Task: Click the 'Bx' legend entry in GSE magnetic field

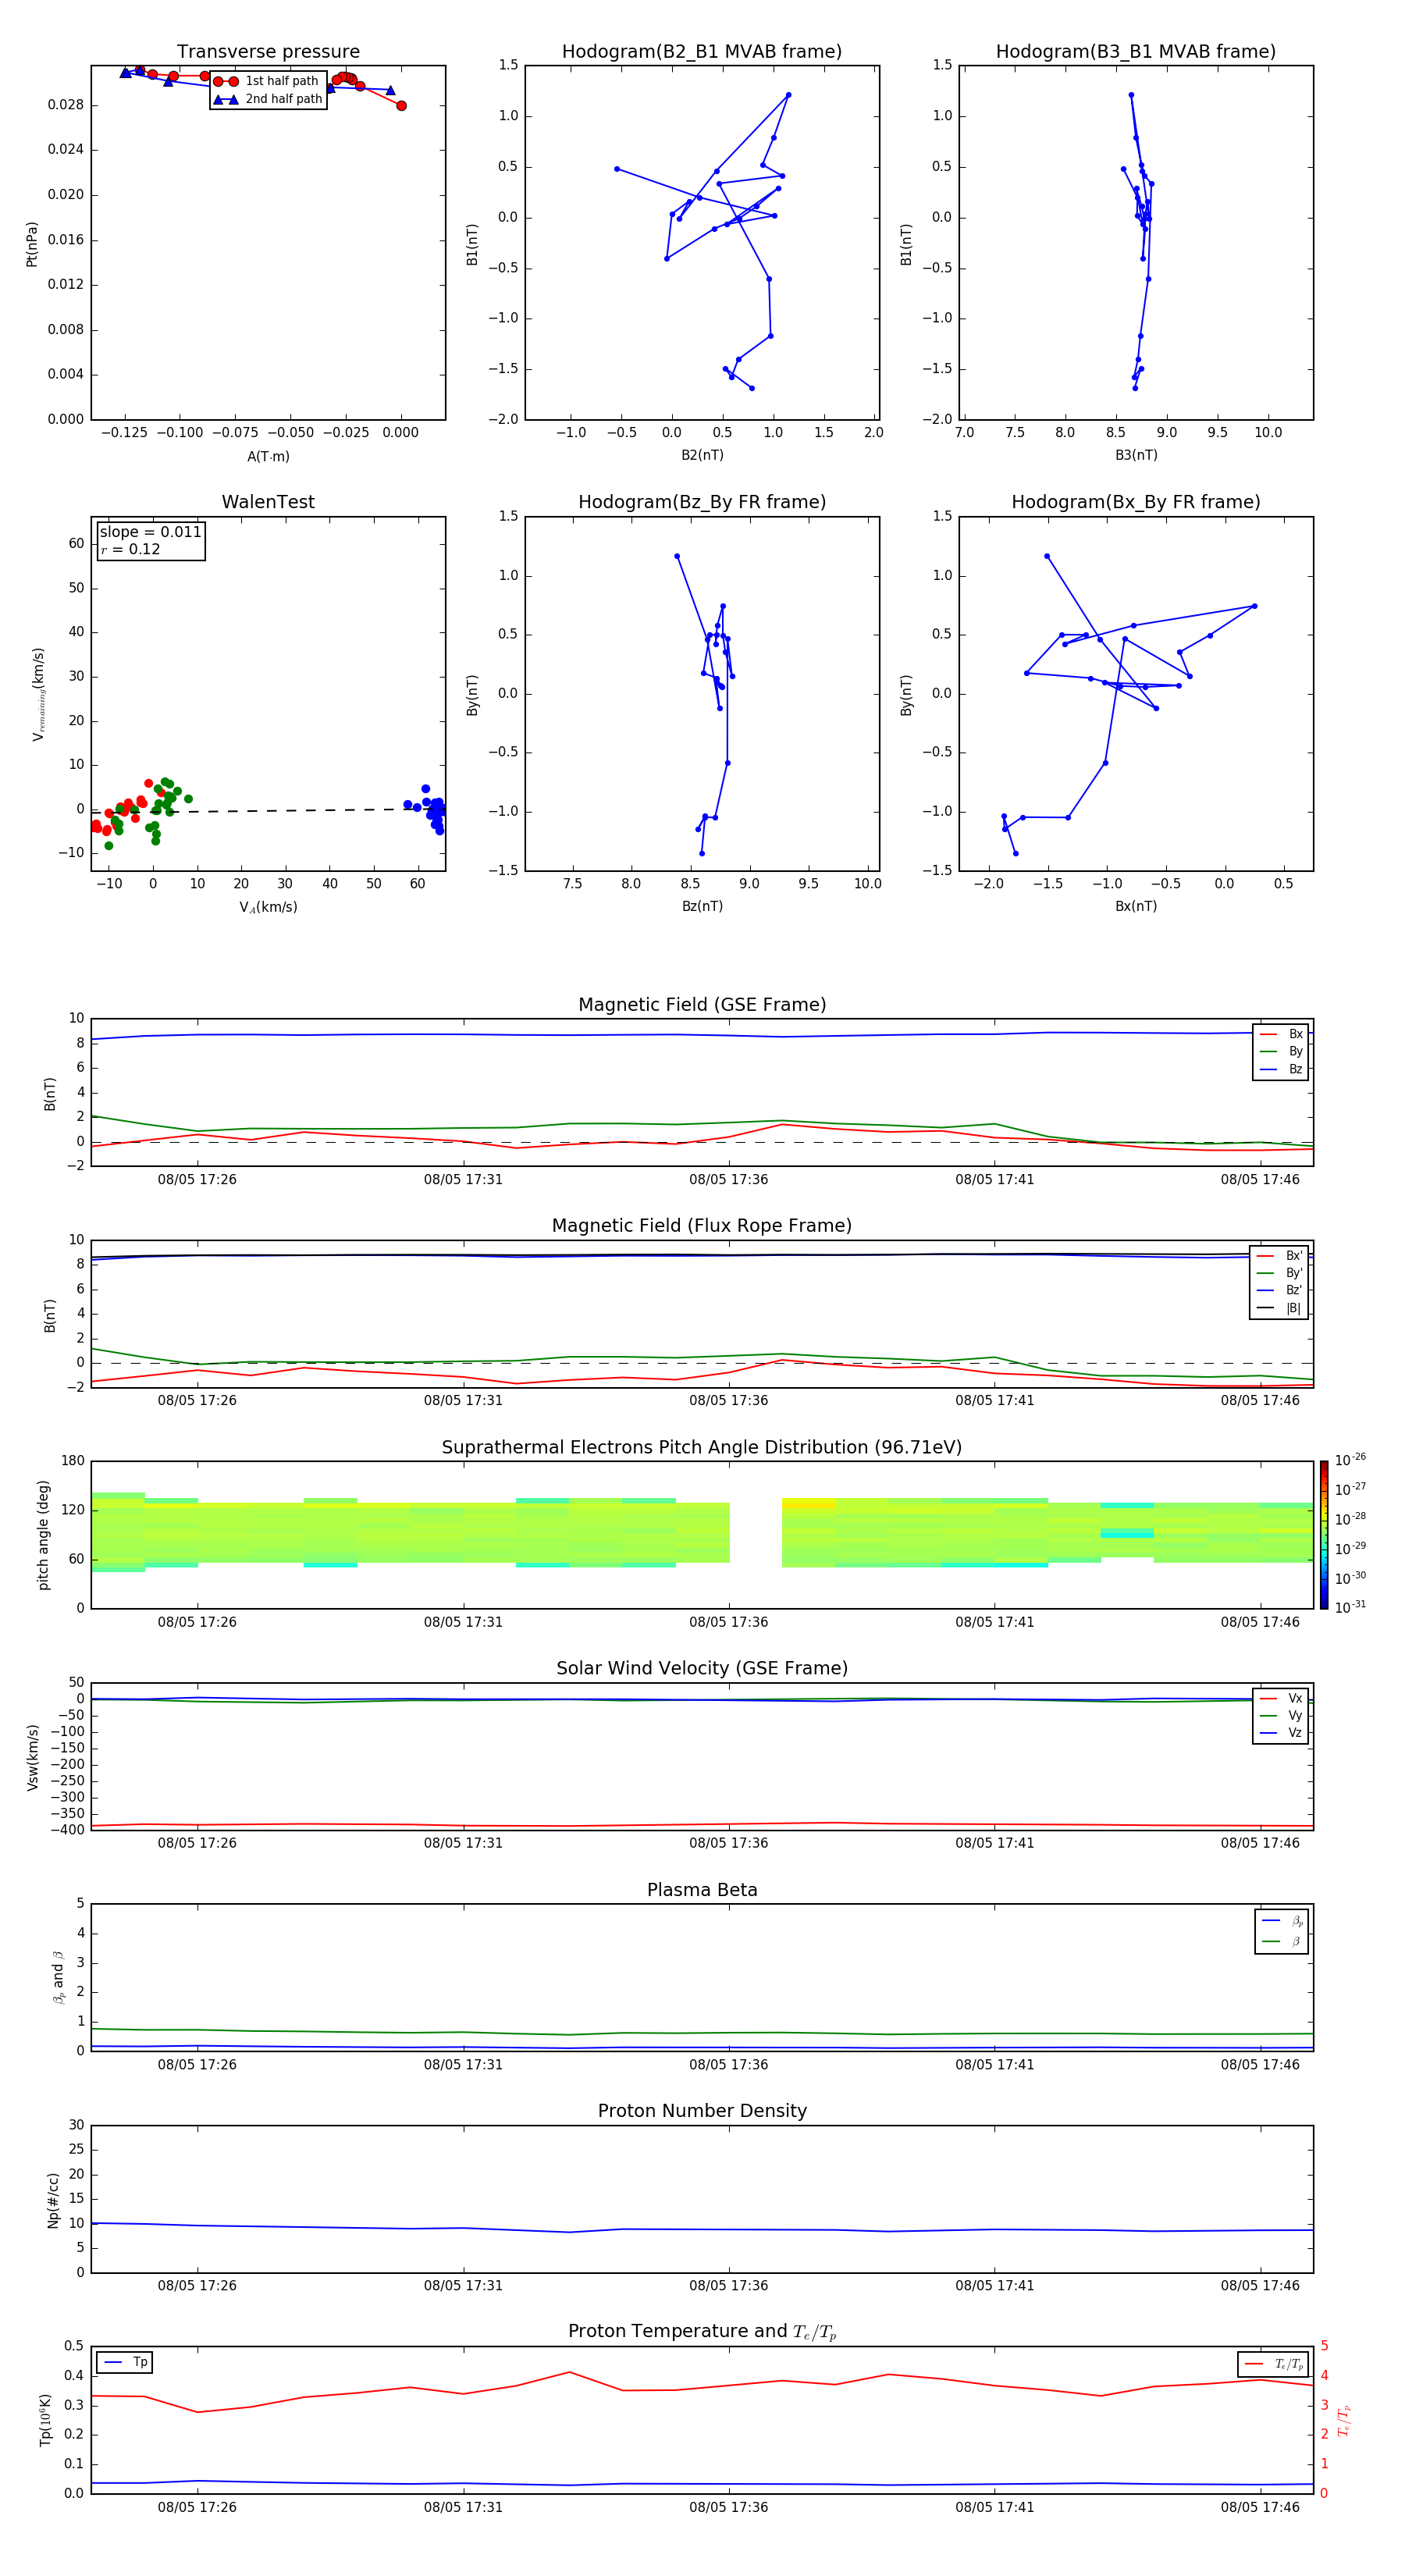Action: point(1281,1034)
